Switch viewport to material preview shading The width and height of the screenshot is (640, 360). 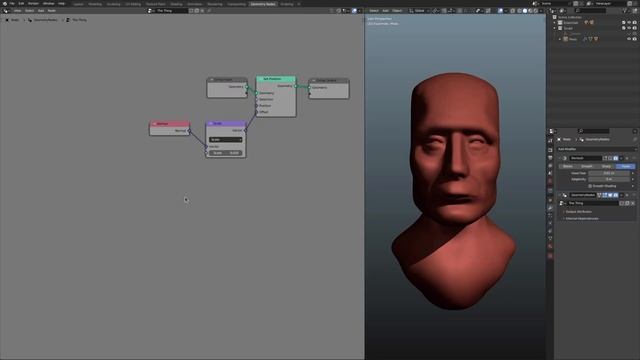530,11
